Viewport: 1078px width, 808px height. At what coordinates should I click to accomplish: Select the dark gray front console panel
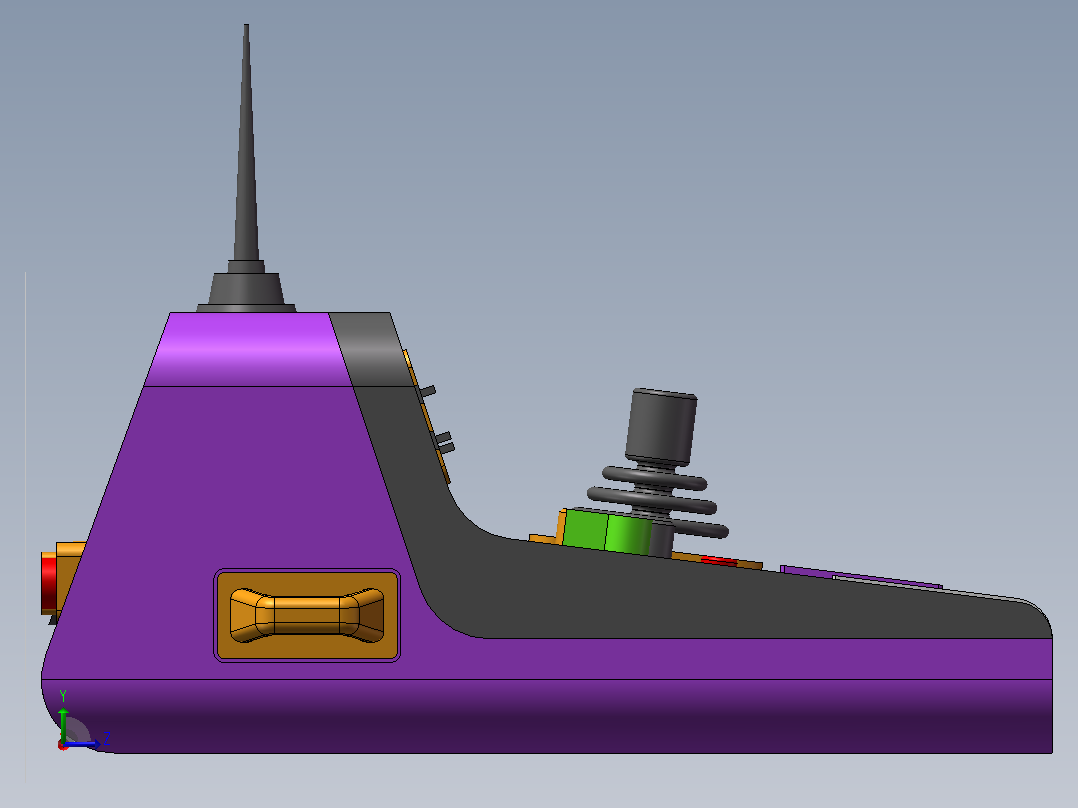688,591
